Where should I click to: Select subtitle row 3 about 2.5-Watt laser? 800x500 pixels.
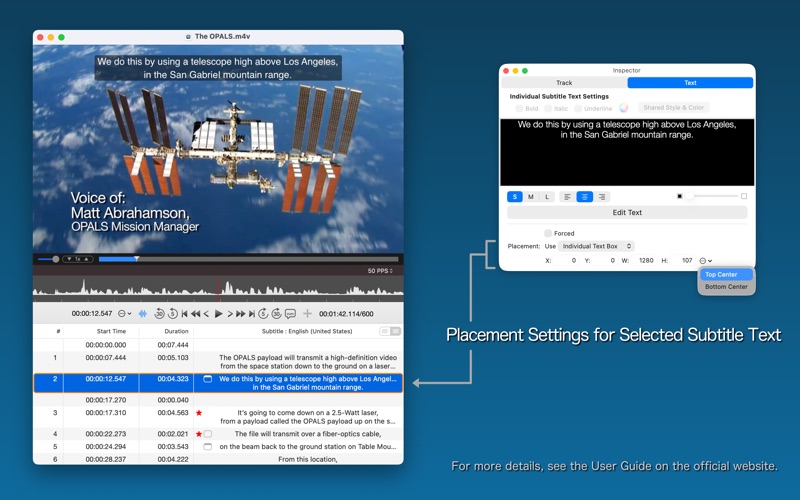218,417
